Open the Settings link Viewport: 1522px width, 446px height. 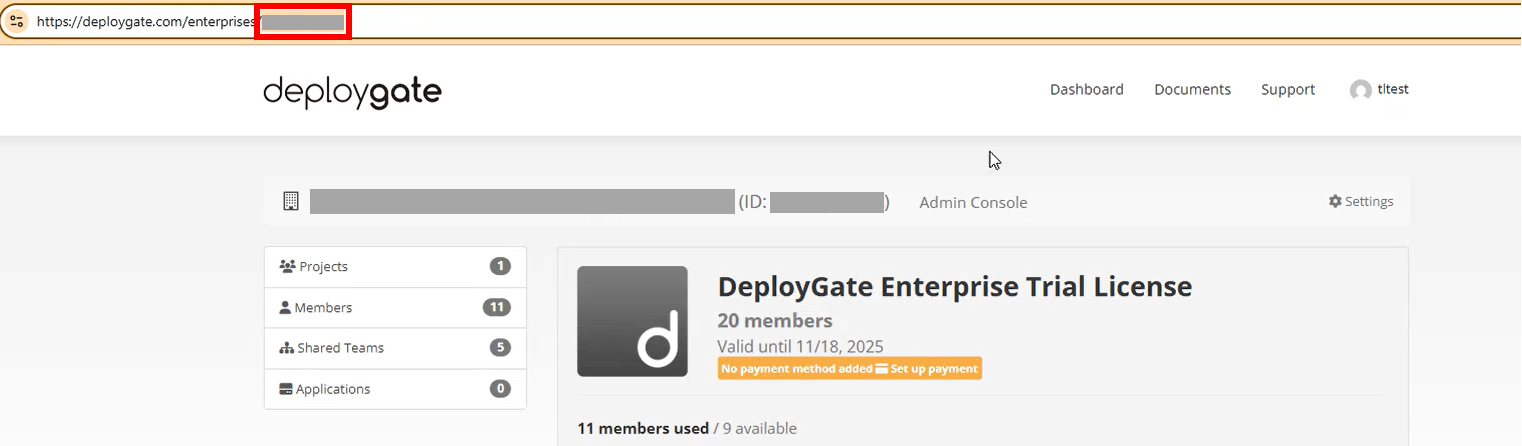tap(1361, 201)
